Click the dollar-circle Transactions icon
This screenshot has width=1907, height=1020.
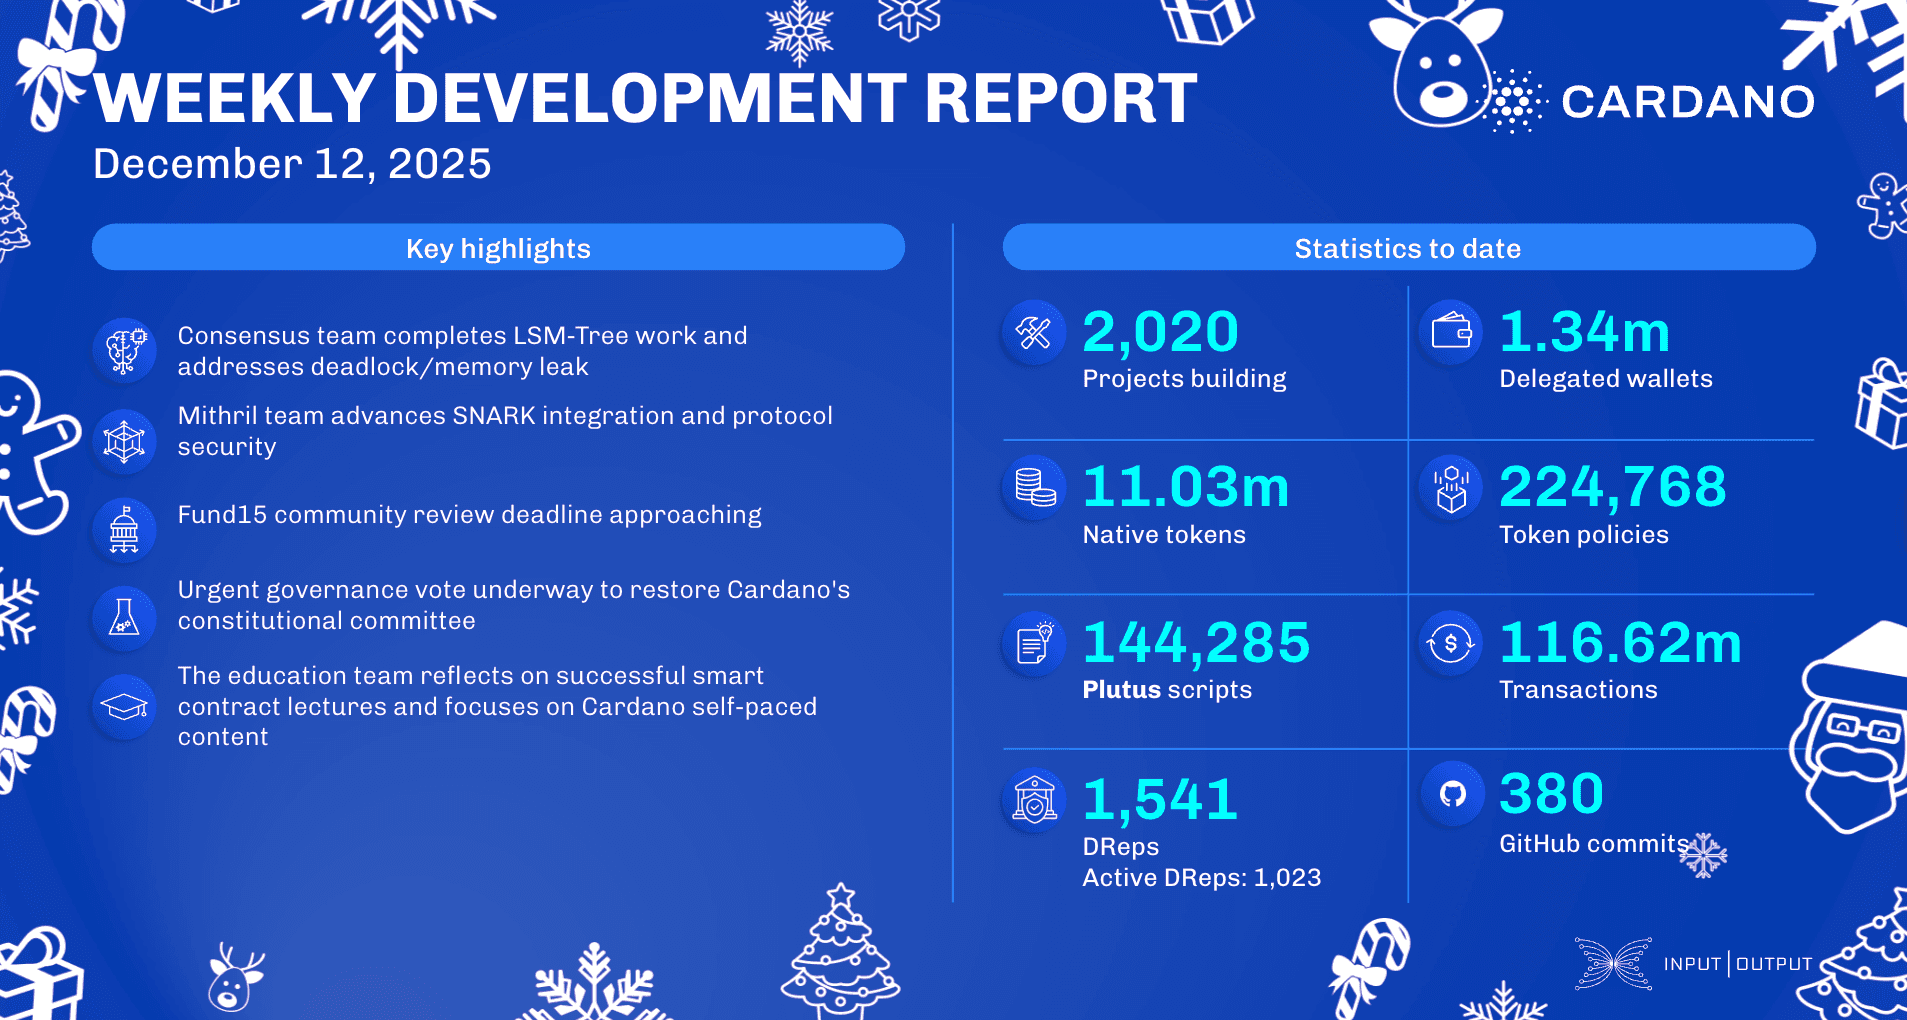1450,645
